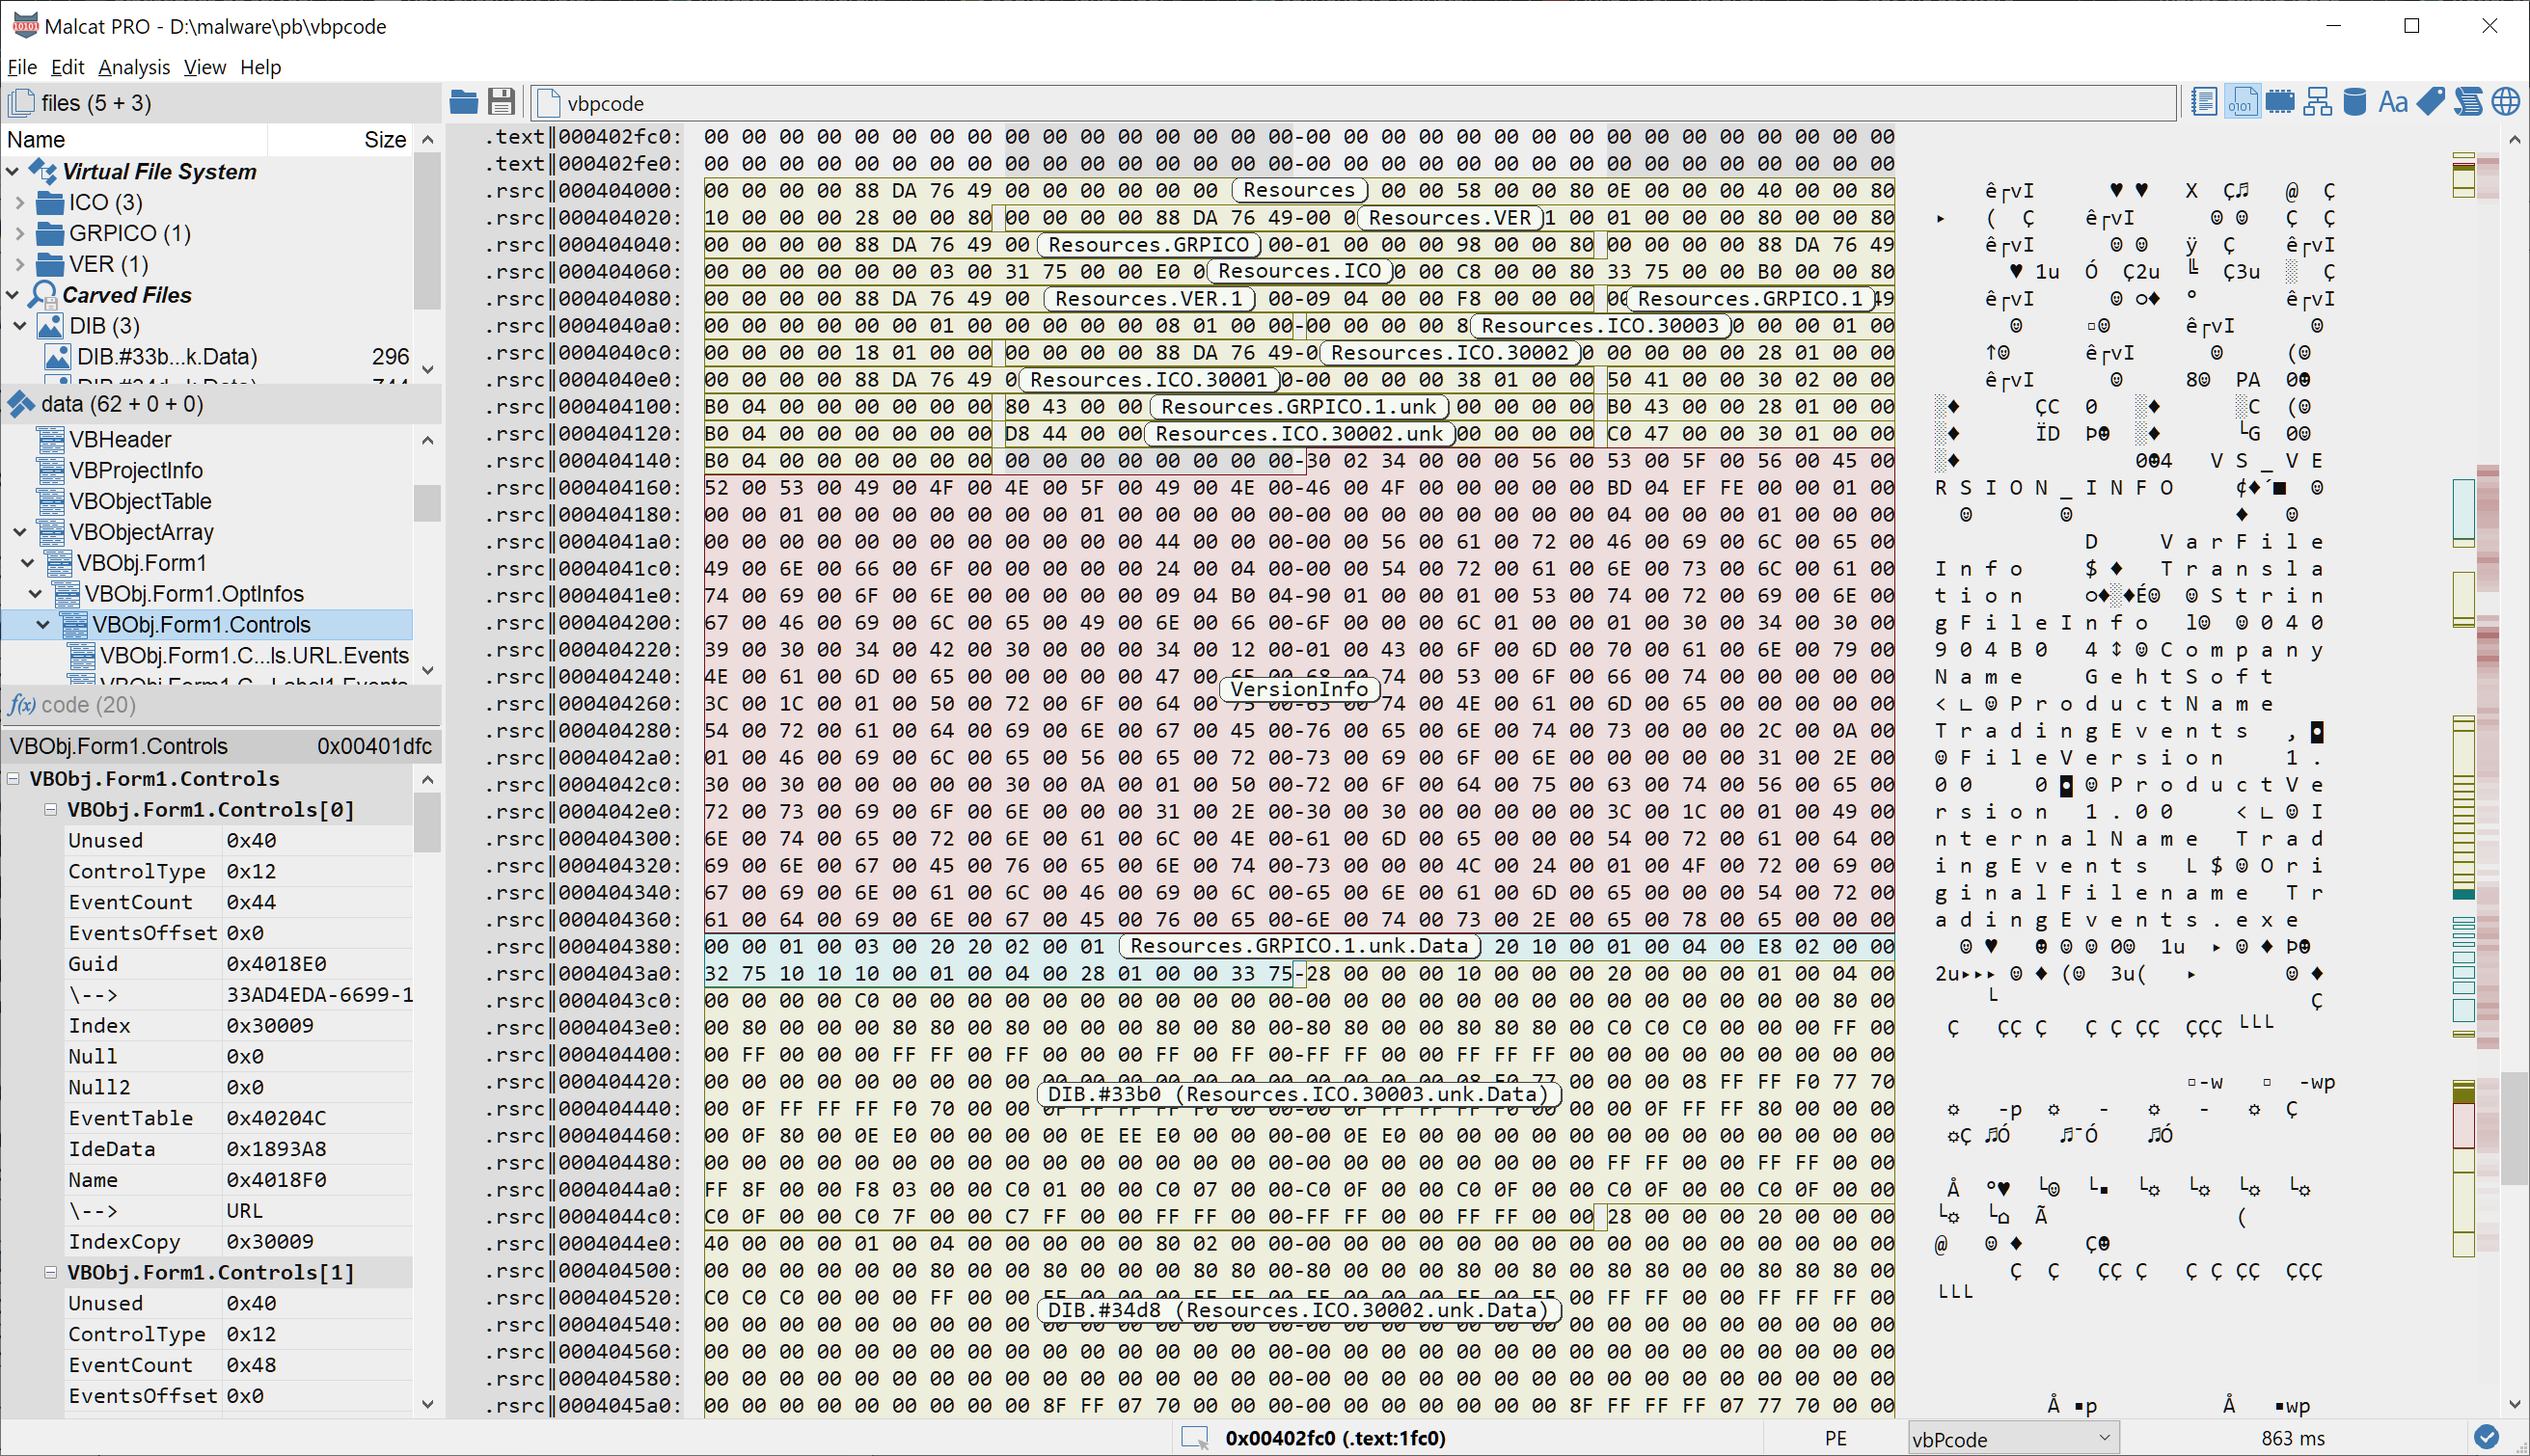
Task: Select VBHeader in the data list
Action: [120, 439]
